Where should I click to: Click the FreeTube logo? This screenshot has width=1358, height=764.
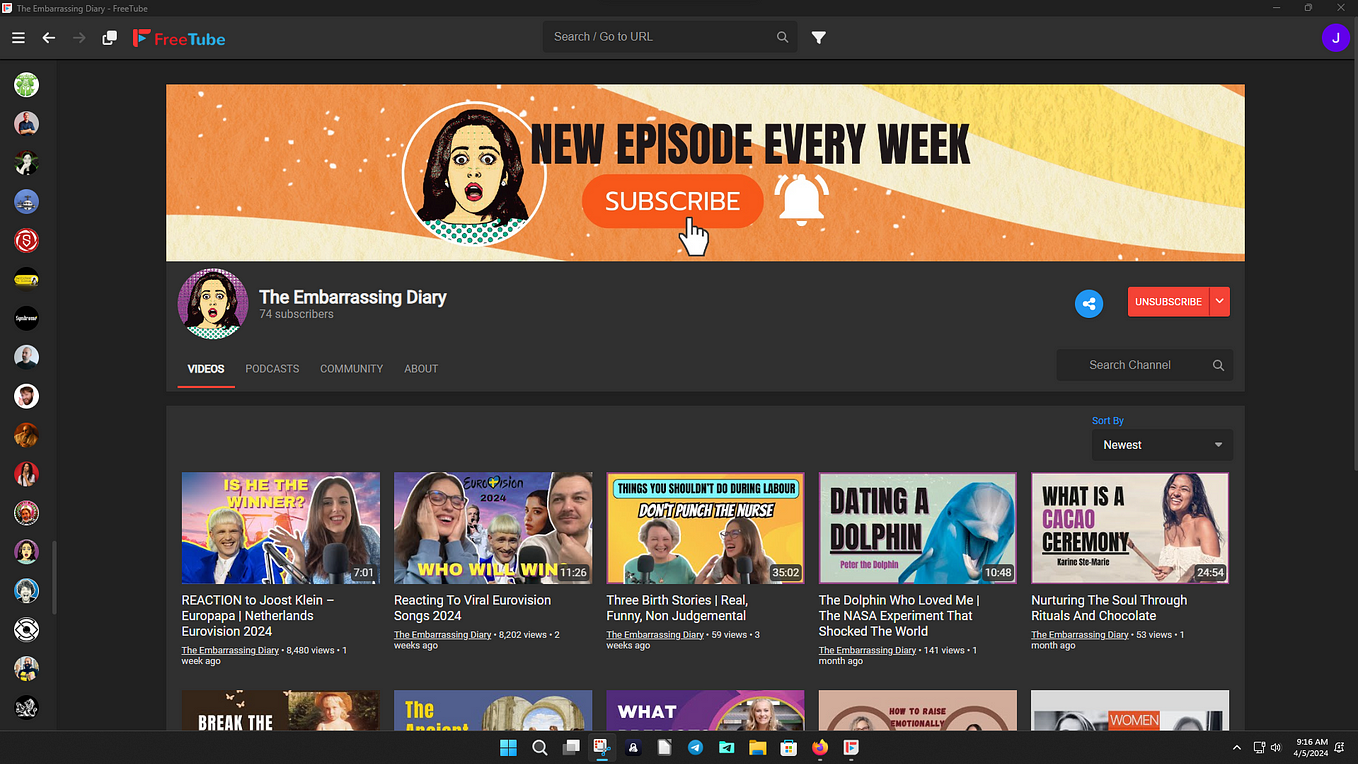(x=179, y=39)
